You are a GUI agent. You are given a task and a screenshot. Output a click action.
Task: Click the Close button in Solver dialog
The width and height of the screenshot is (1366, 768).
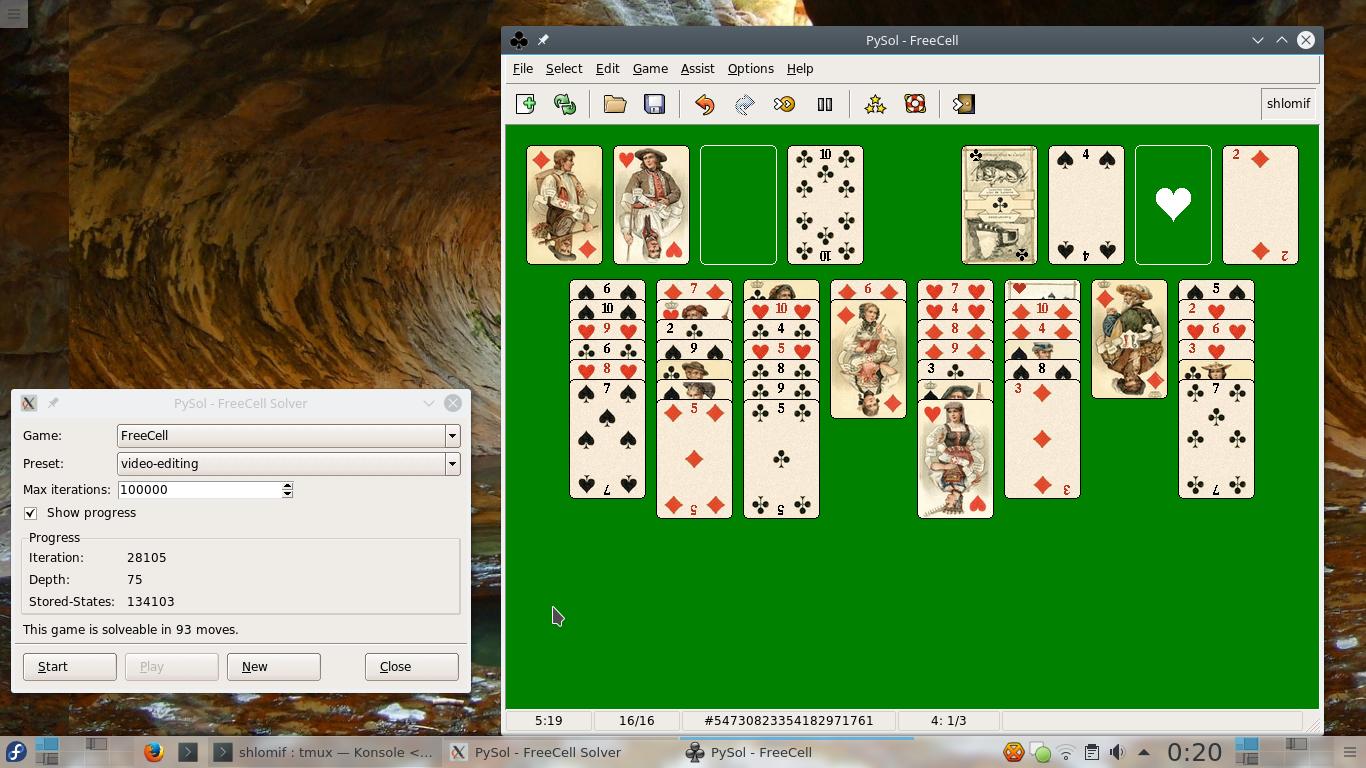[412, 667]
